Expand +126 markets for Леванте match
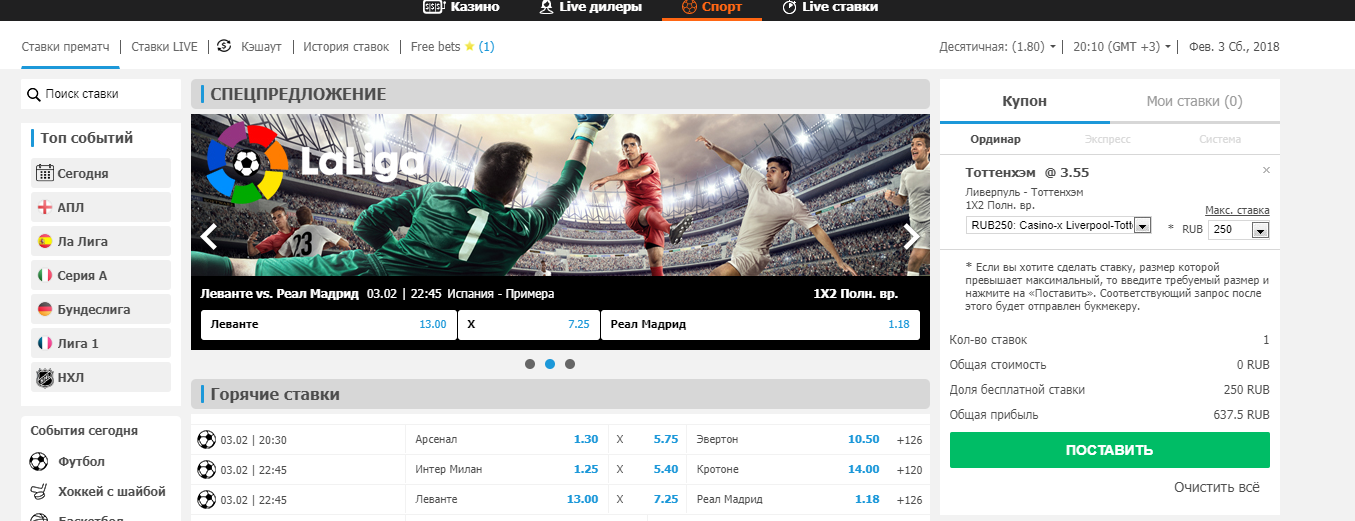The image size is (1355, 521). click(910, 500)
